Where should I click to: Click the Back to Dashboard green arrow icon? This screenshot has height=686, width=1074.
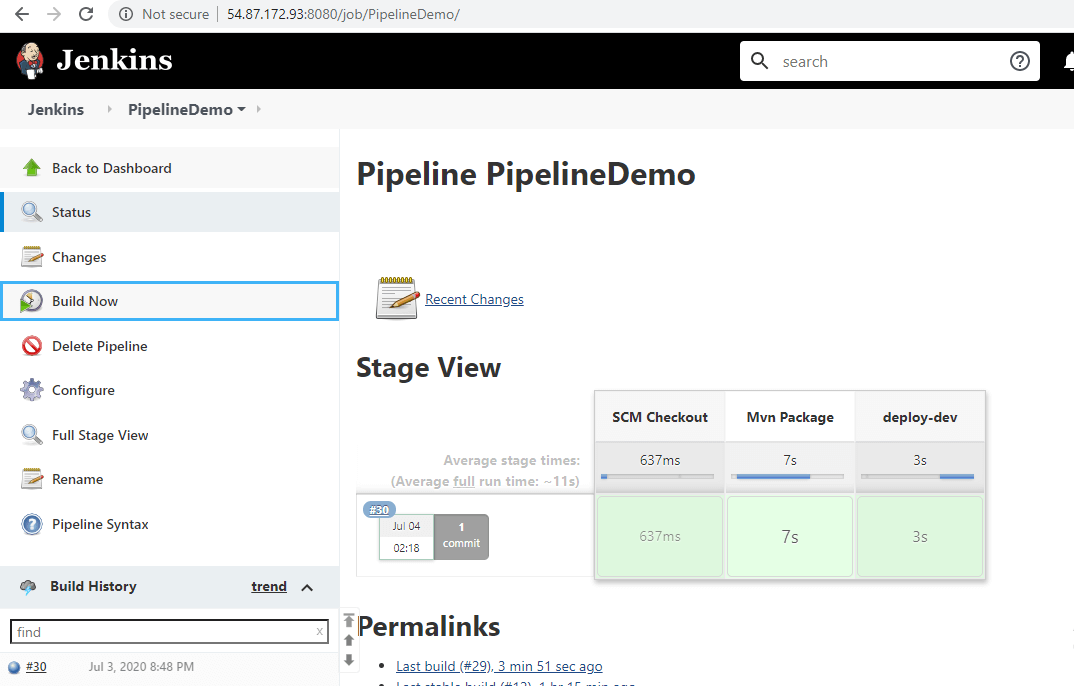[x=32, y=168]
